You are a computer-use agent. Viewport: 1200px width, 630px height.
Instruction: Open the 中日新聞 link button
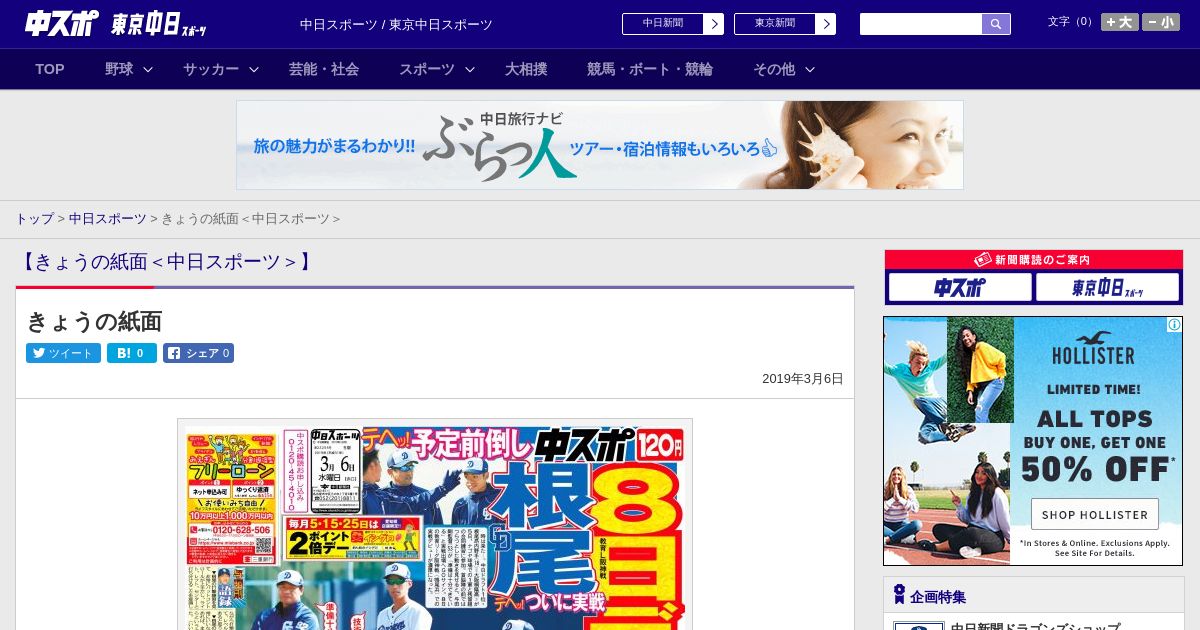pos(663,24)
